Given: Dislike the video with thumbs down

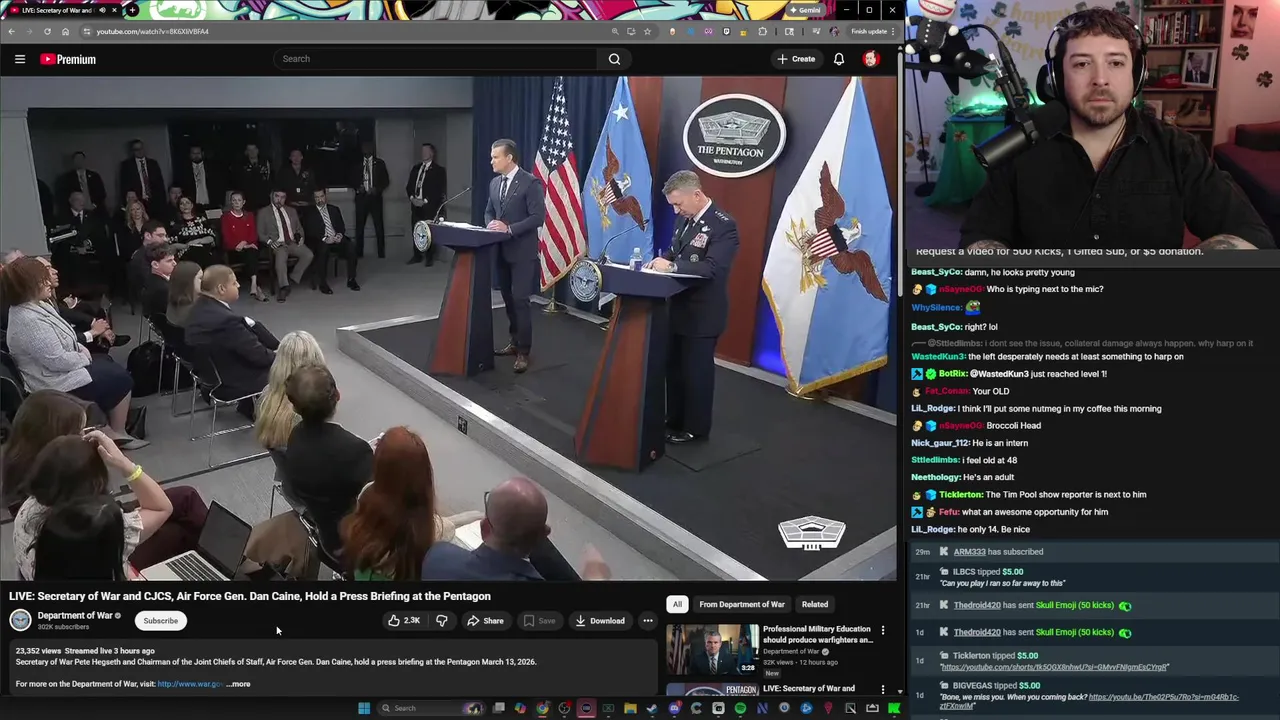Looking at the screenshot, I should [x=442, y=620].
